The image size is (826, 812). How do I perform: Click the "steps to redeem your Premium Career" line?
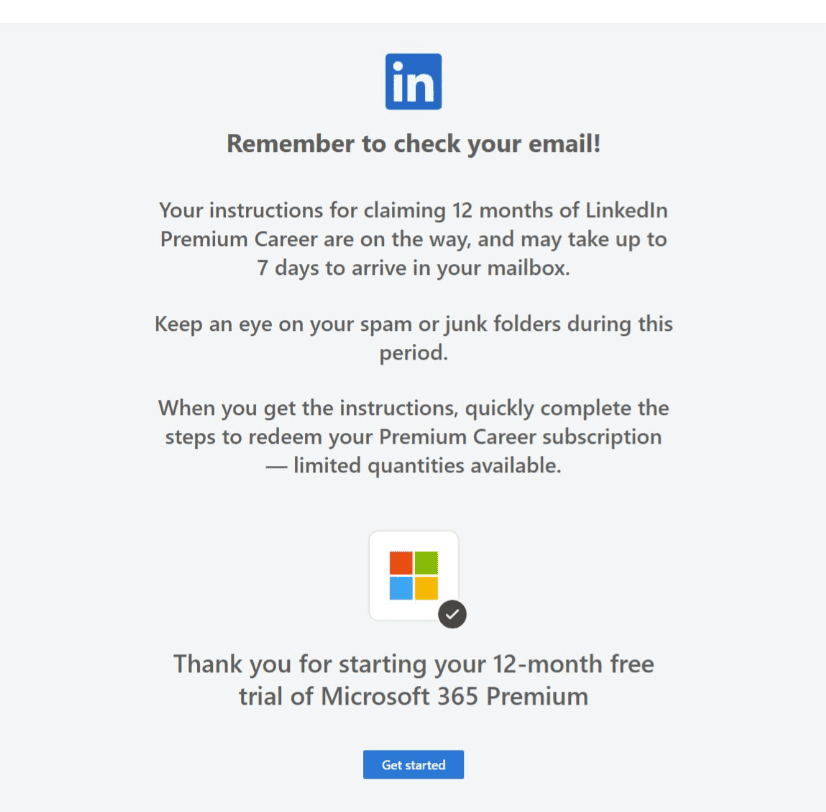point(413,437)
